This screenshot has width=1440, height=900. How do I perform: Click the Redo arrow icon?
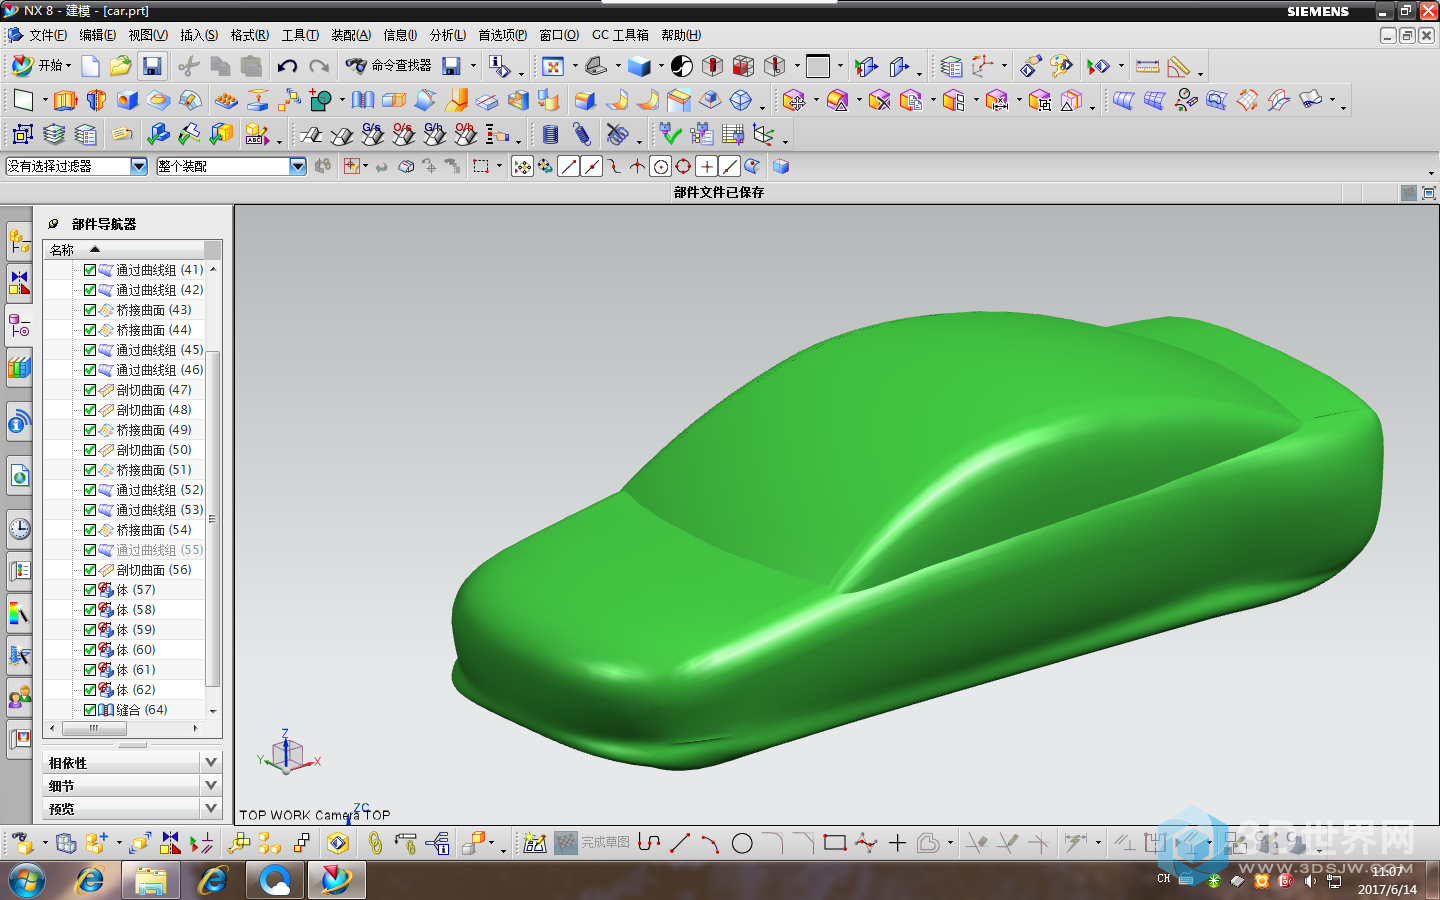pyautogui.click(x=319, y=66)
